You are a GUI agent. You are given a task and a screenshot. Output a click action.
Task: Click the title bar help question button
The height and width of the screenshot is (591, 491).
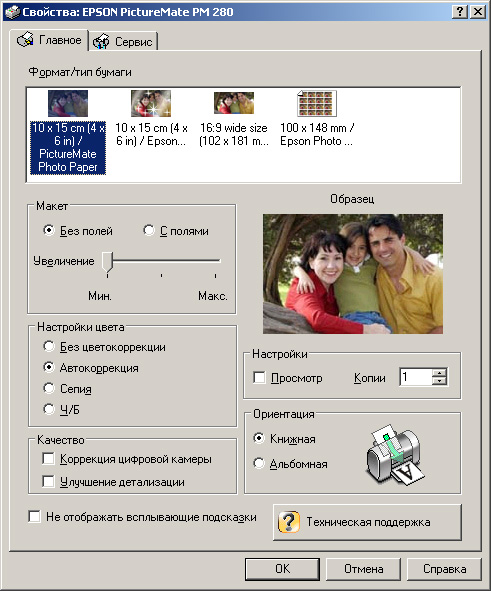(460, 12)
